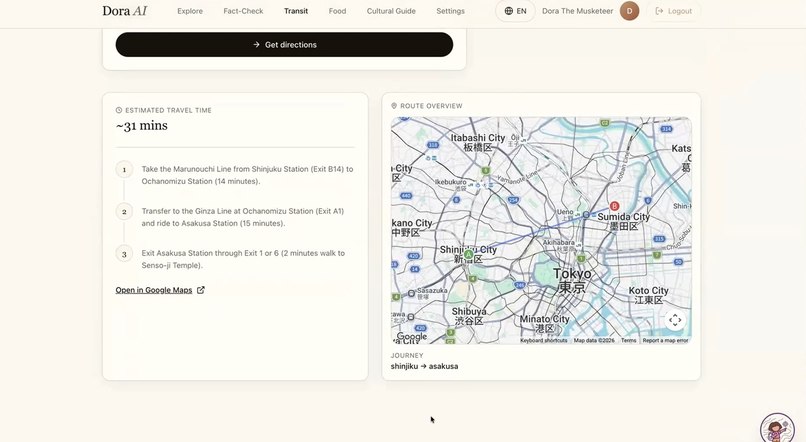Click step 1 number circle
806x442 pixels.
pos(124,170)
